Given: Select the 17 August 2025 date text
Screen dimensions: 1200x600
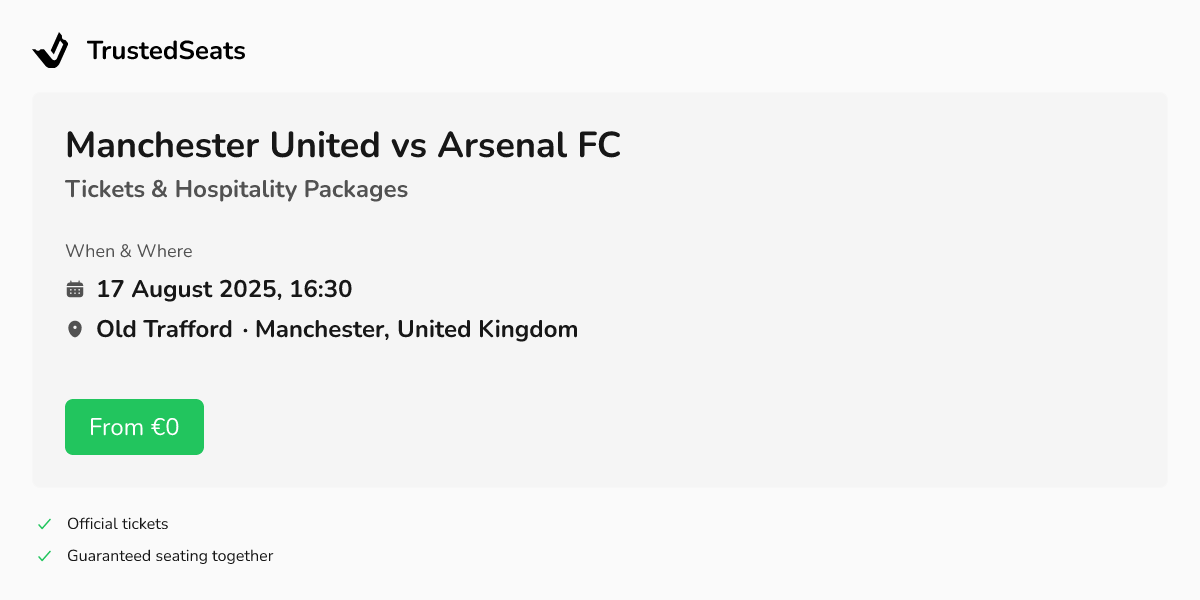Looking at the screenshot, I should tap(223, 288).
